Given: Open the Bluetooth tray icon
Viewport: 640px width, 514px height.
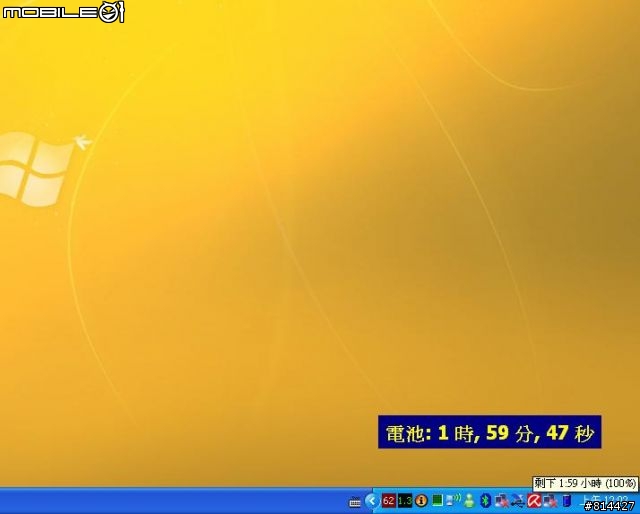Looking at the screenshot, I should pyautogui.click(x=485, y=501).
